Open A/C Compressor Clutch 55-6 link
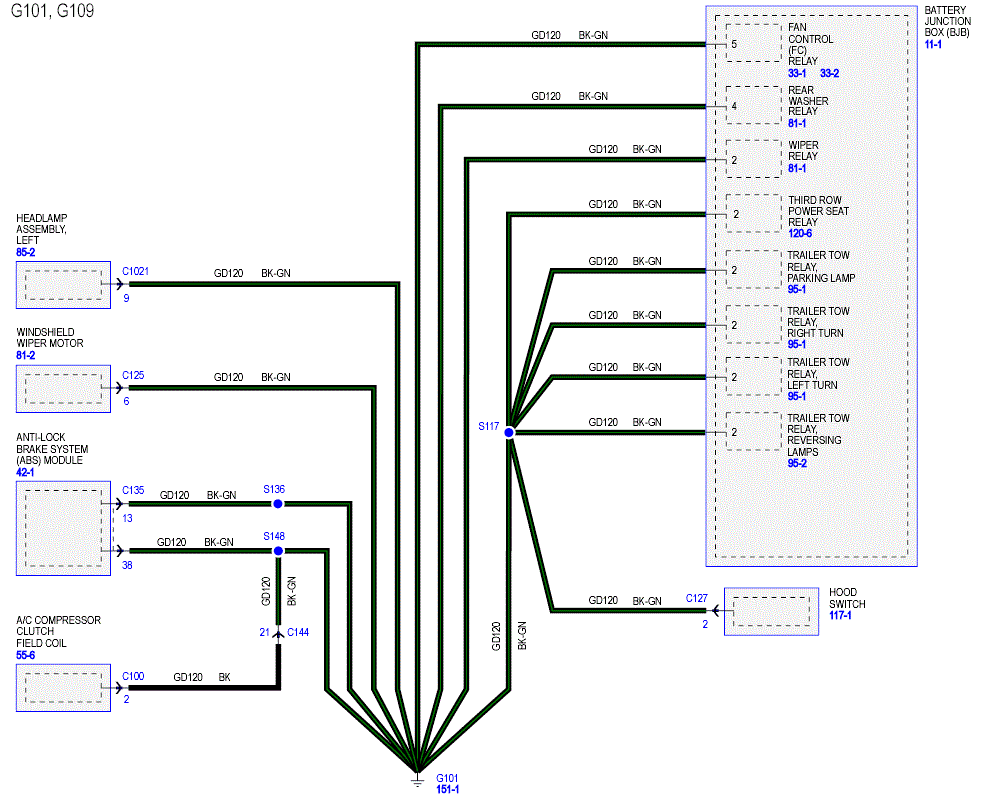This screenshot has width=986, height=798. [x=26, y=655]
